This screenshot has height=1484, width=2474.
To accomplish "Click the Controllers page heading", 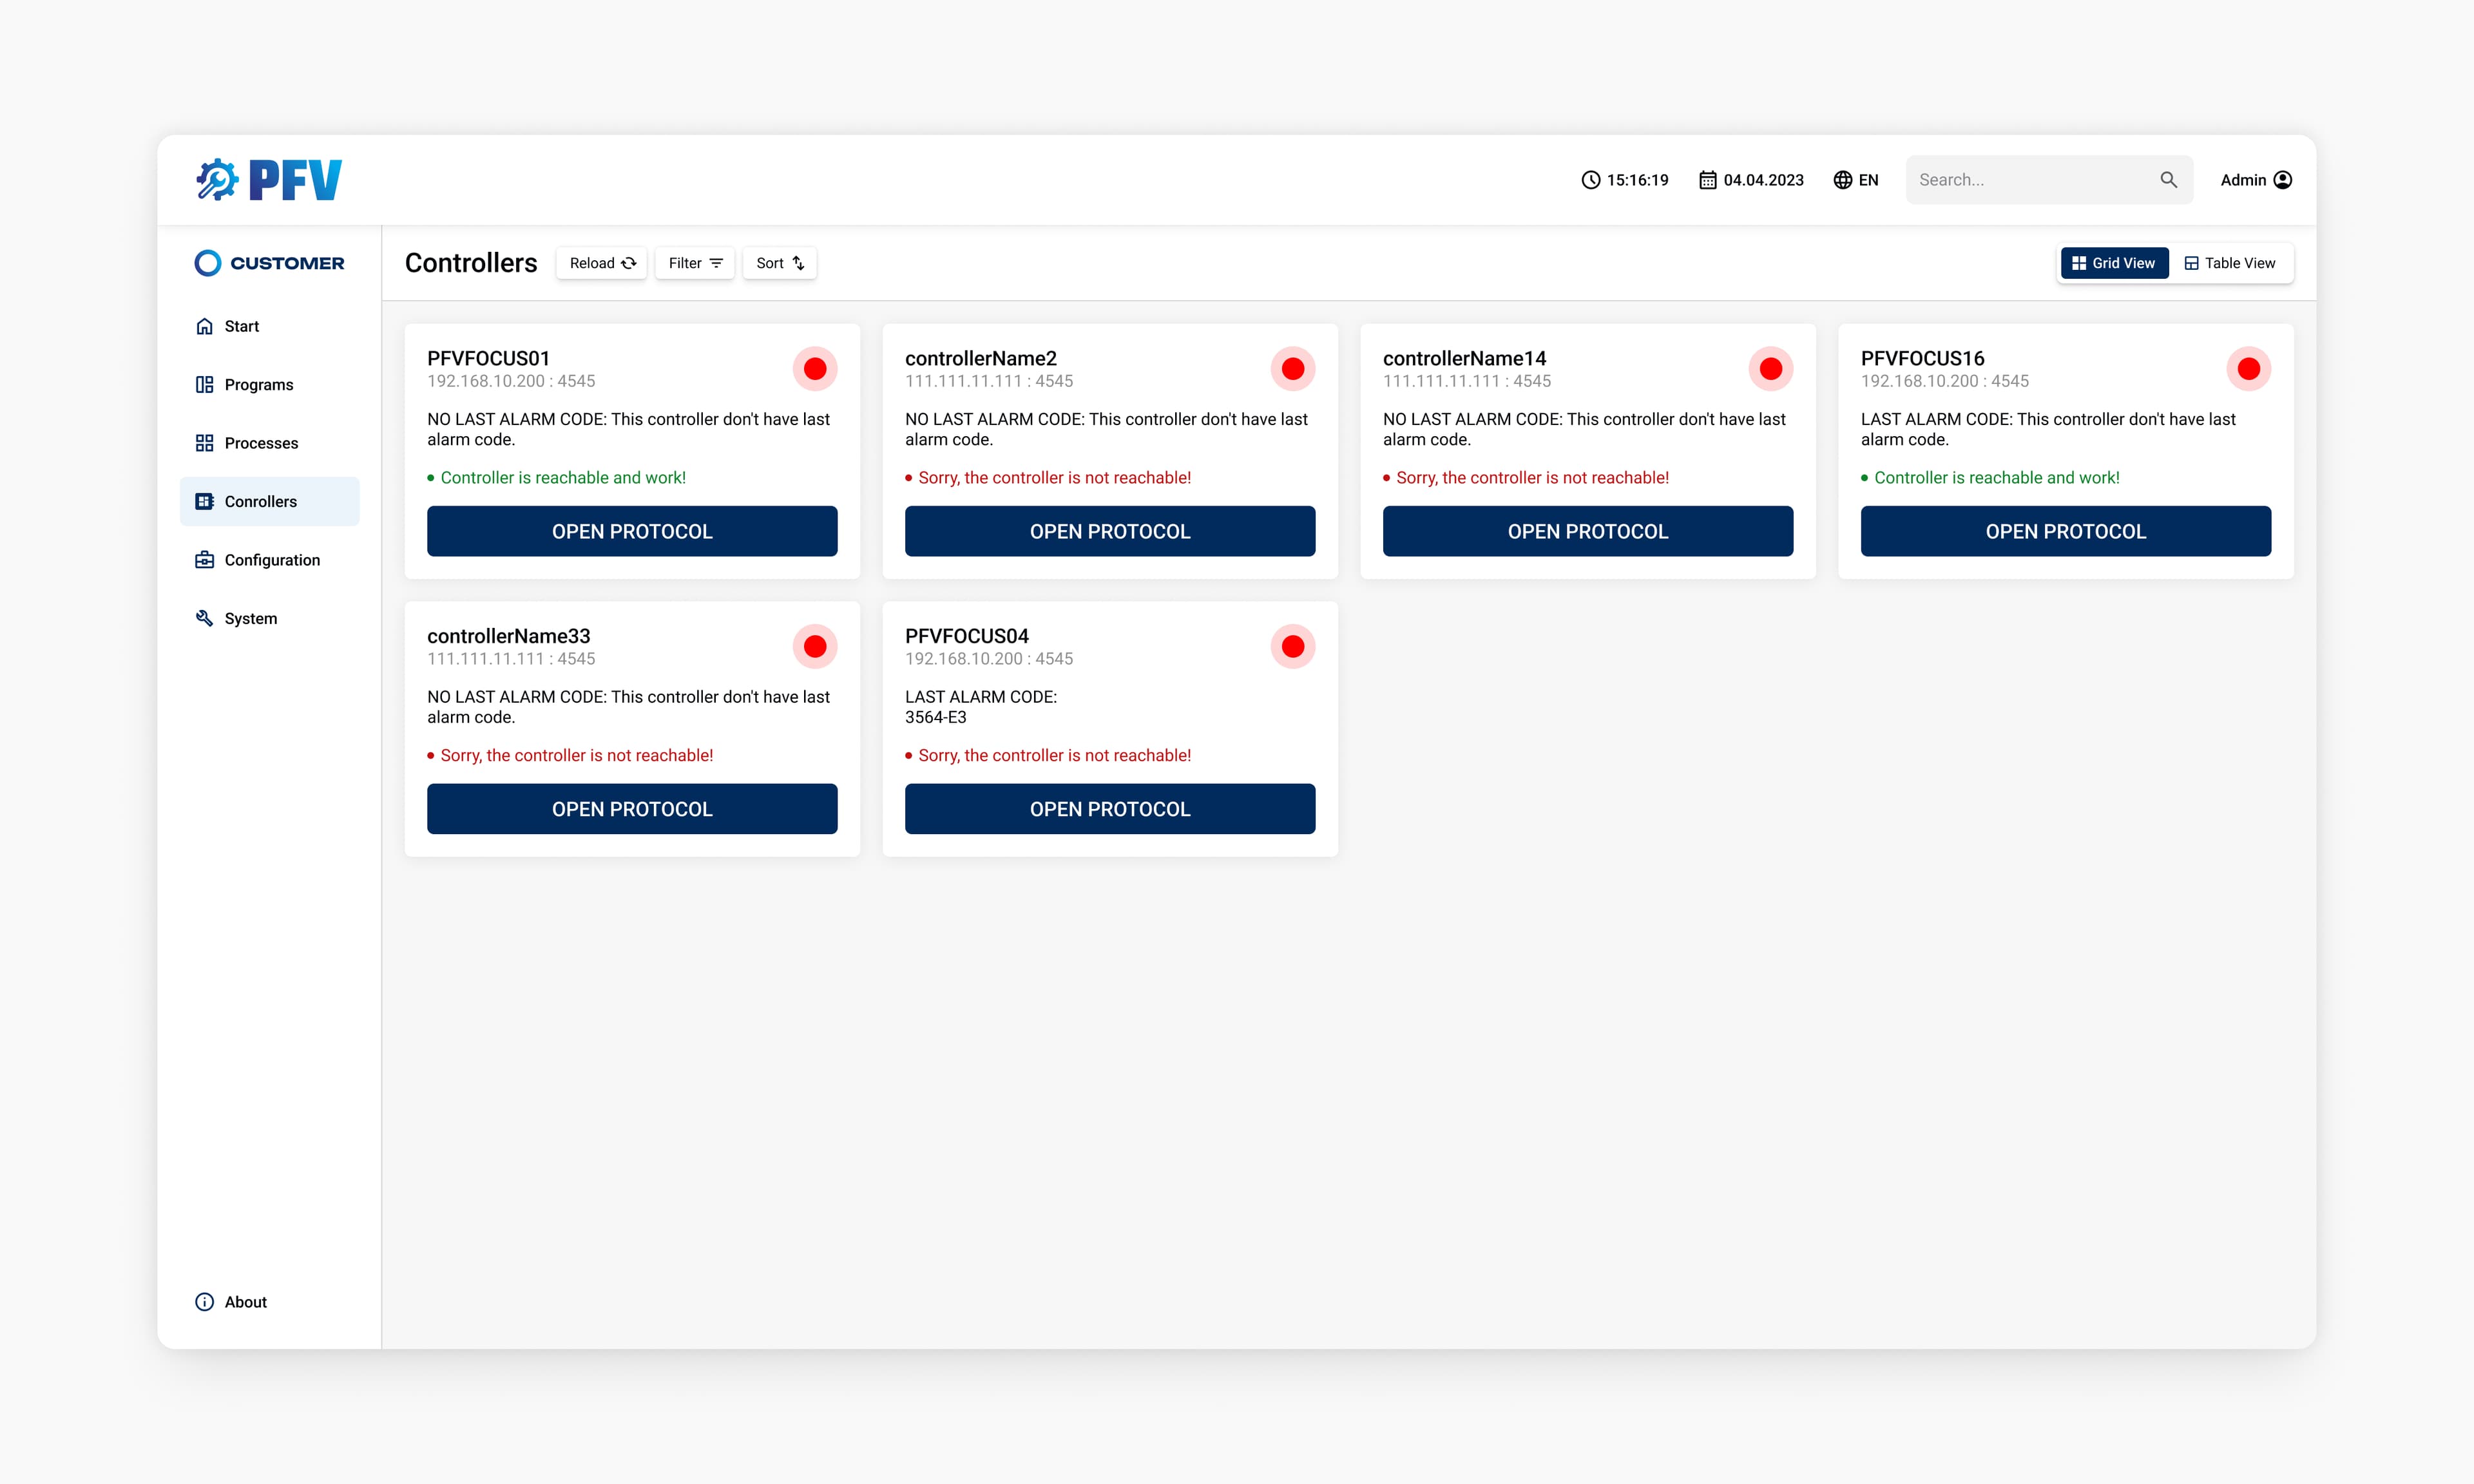I will (471, 263).
